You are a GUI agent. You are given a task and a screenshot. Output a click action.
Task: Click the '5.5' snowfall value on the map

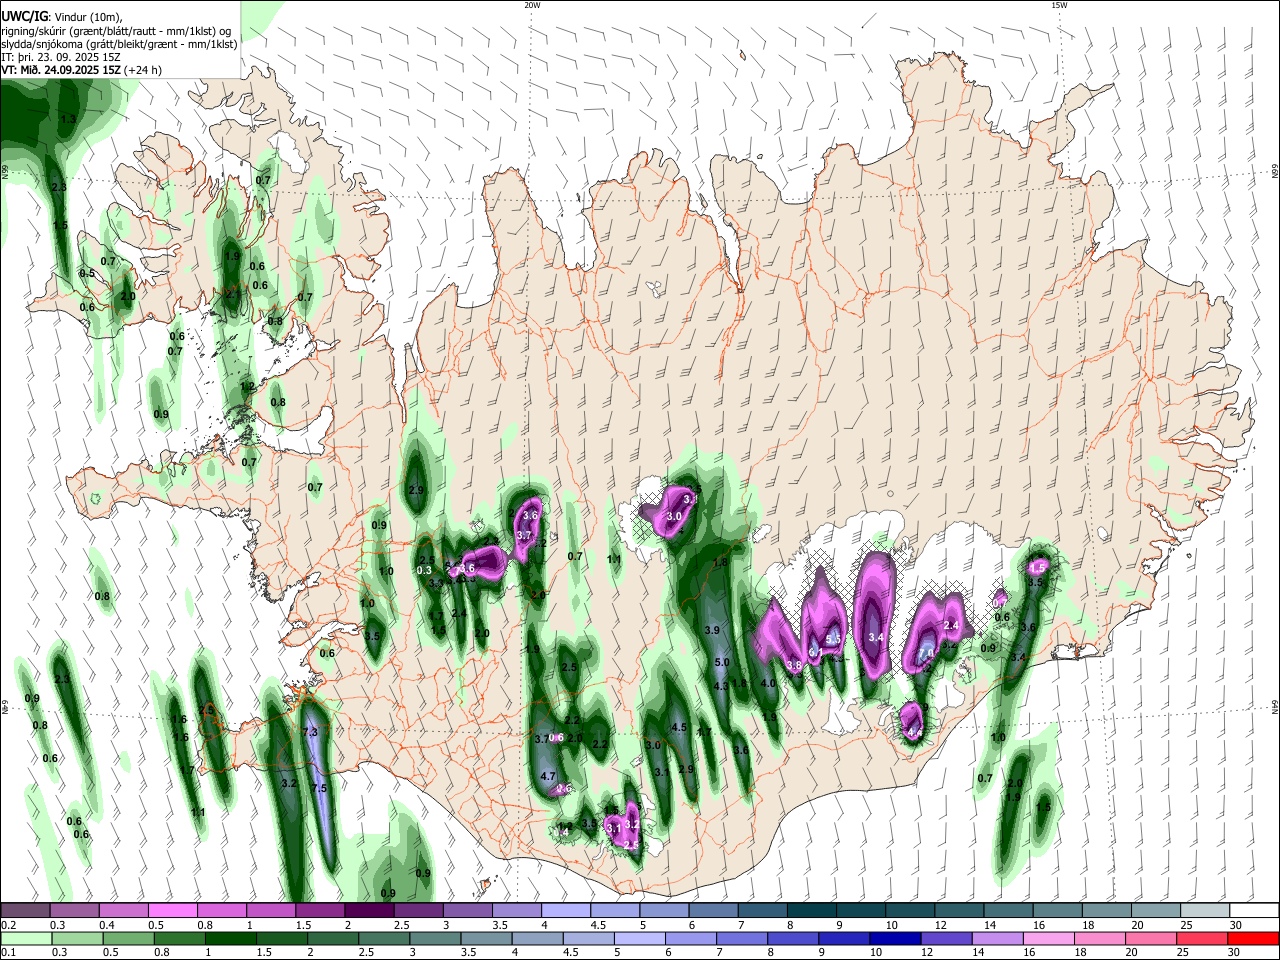[834, 639]
